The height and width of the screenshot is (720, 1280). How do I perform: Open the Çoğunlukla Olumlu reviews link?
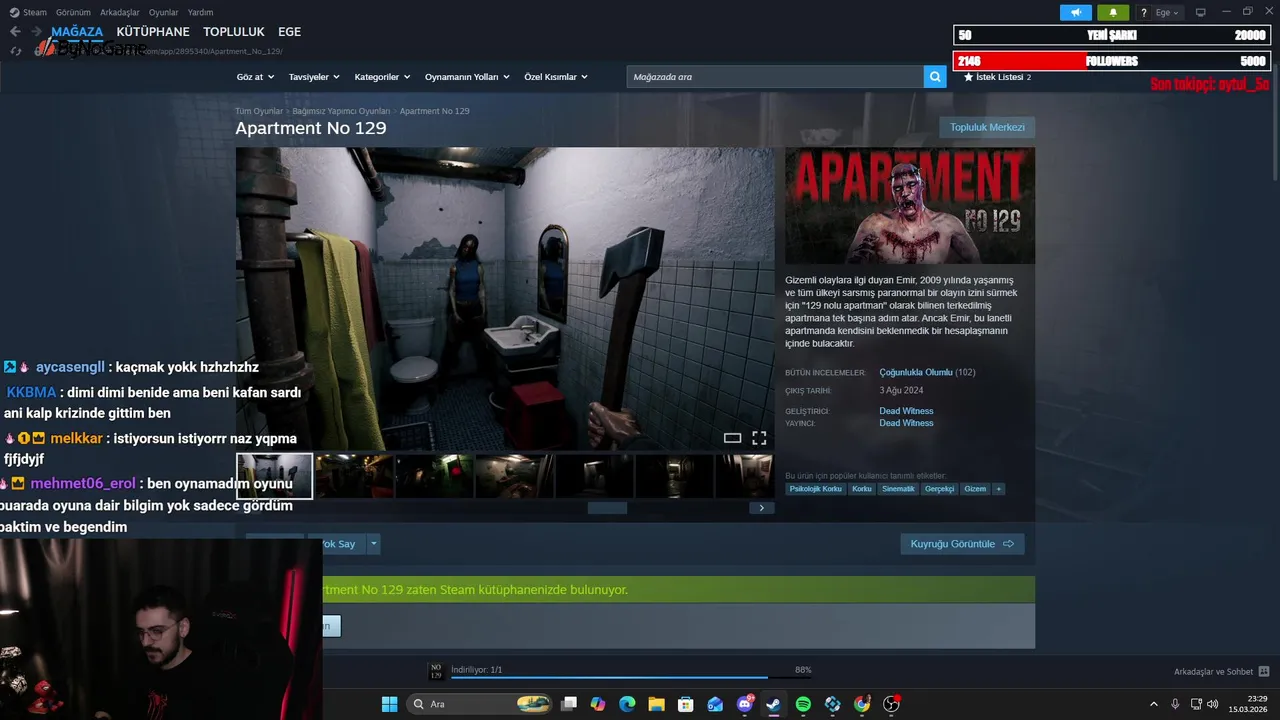[916, 372]
